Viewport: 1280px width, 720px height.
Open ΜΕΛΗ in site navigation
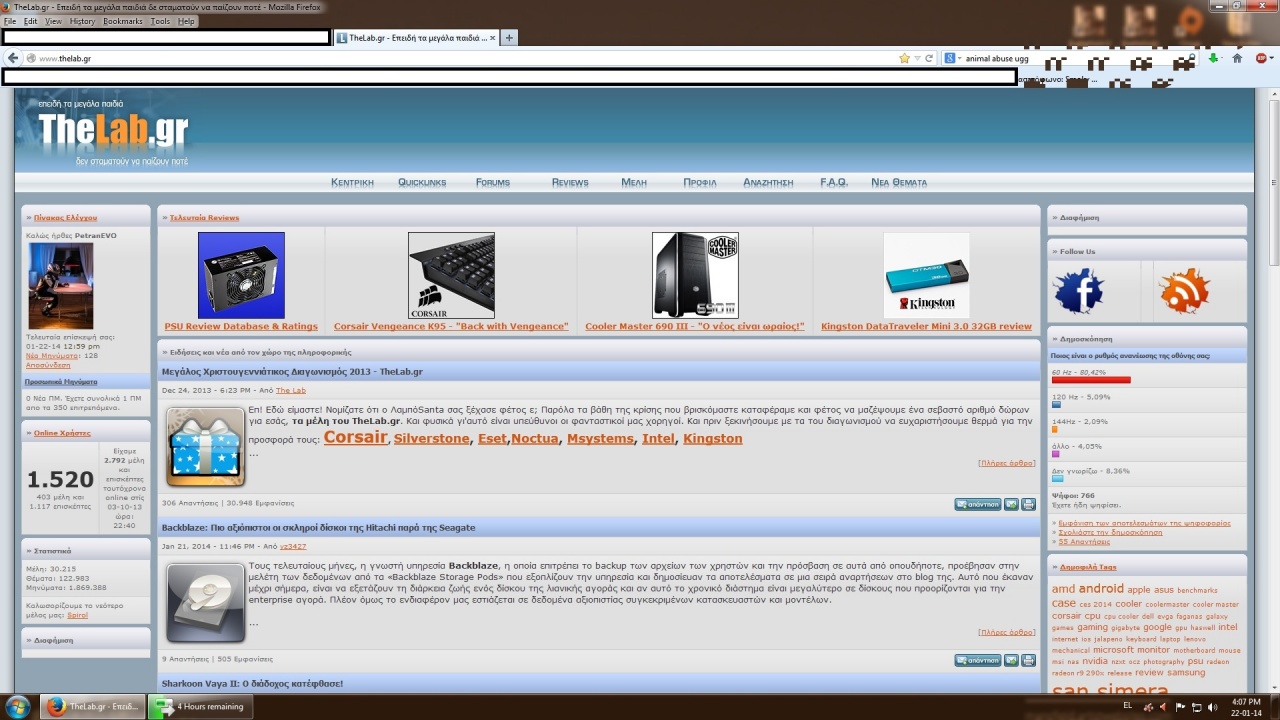tap(634, 183)
